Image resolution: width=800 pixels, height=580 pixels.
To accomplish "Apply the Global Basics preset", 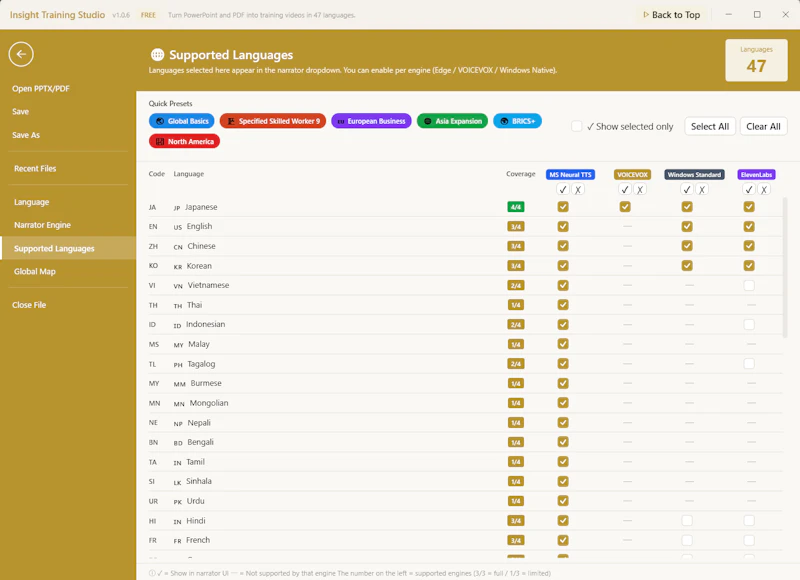I will coord(182,121).
